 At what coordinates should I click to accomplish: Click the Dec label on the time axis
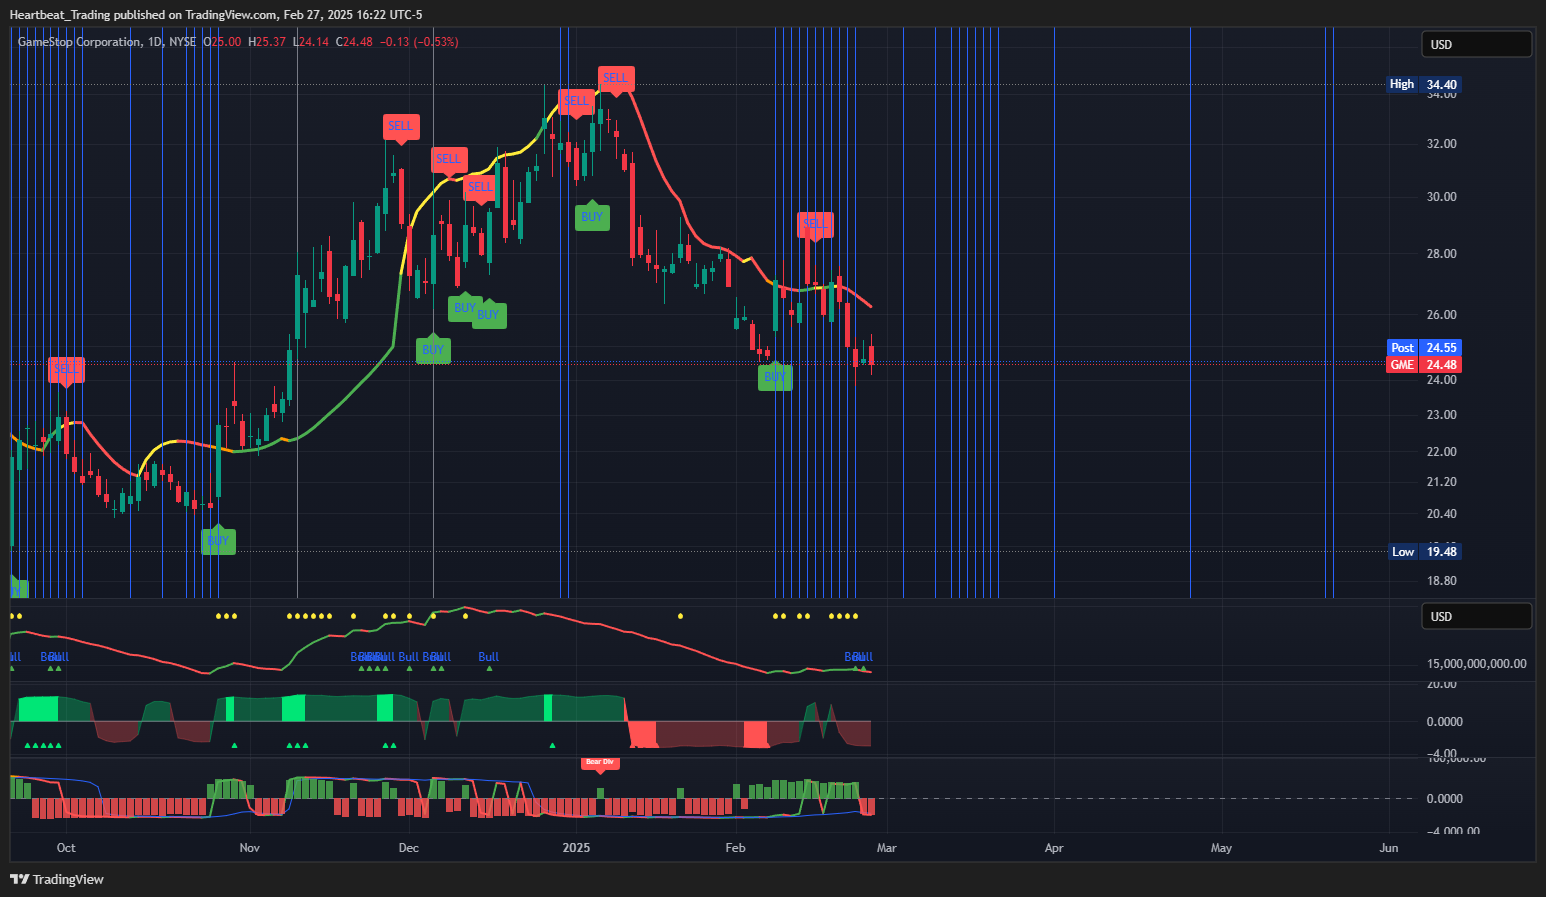click(x=408, y=848)
